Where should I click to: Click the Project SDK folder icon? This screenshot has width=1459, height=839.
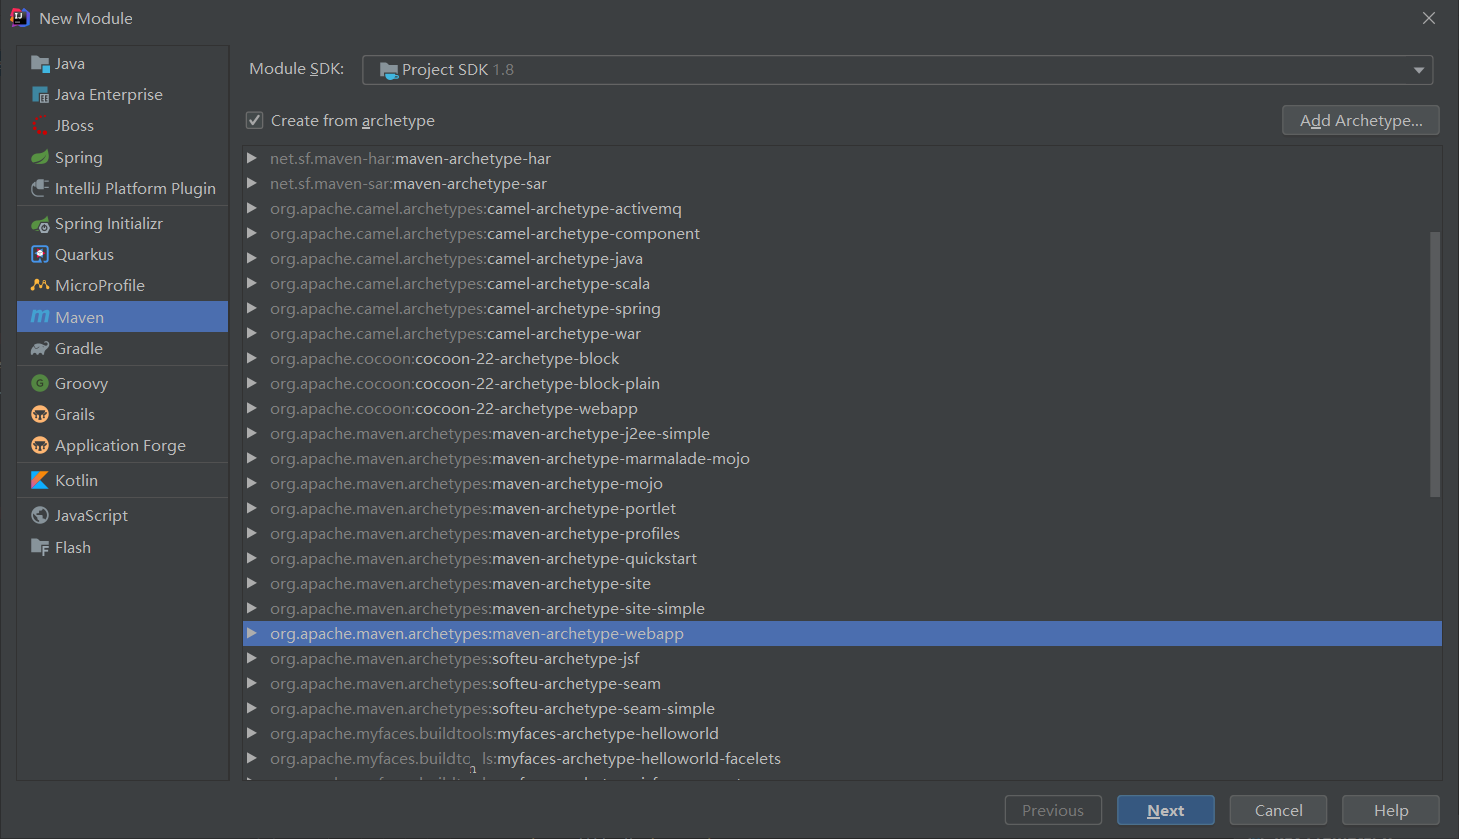pos(389,70)
